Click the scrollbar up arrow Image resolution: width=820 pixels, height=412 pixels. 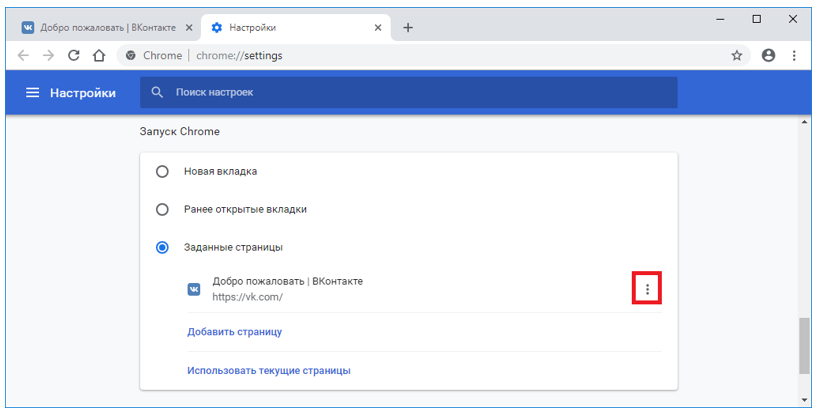coord(804,122)
